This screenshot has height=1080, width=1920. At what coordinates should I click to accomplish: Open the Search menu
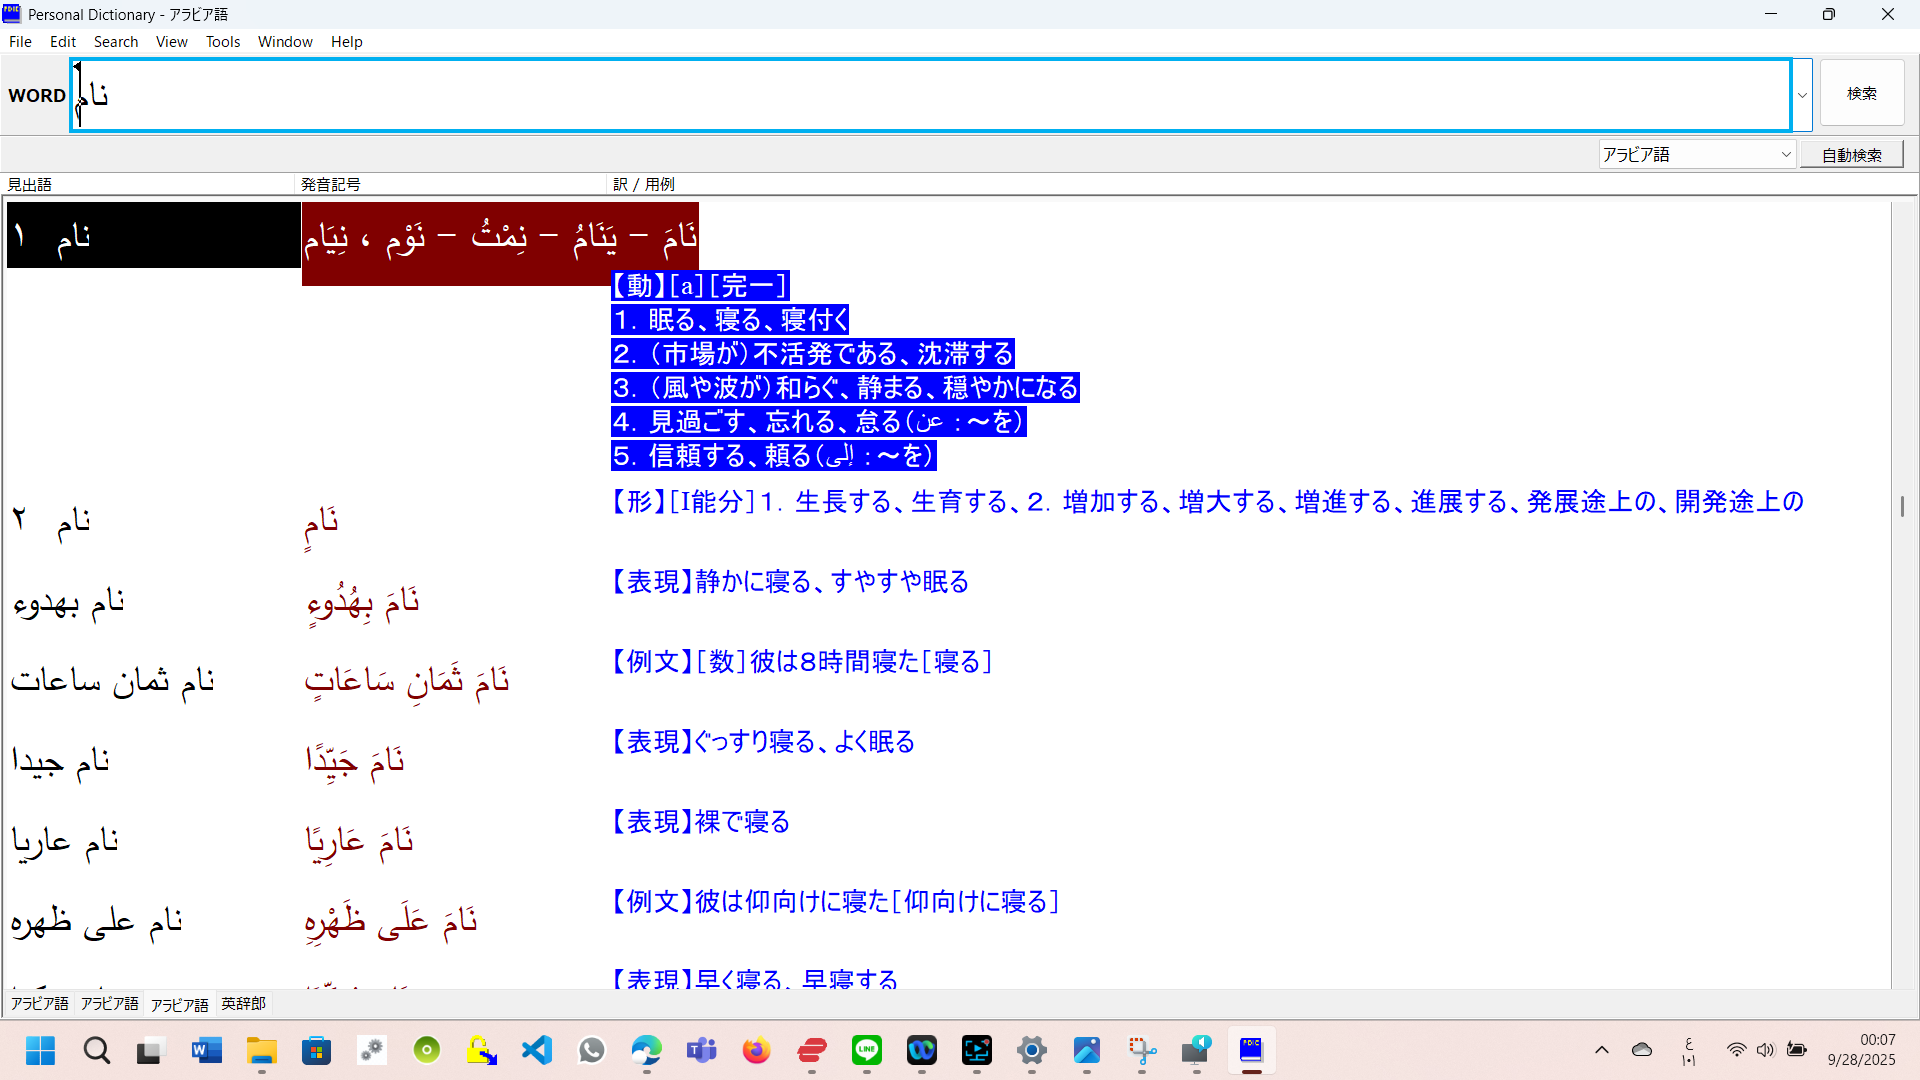point(115,42)
